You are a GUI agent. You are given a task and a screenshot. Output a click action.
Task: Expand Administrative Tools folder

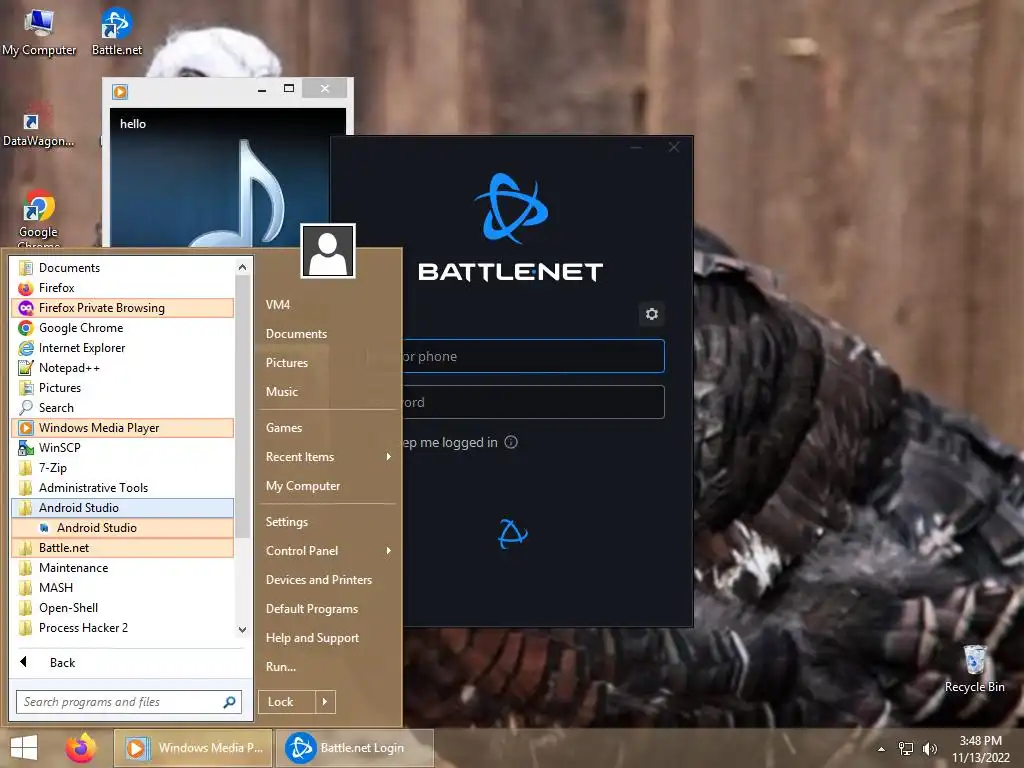(x=123, y=488)
